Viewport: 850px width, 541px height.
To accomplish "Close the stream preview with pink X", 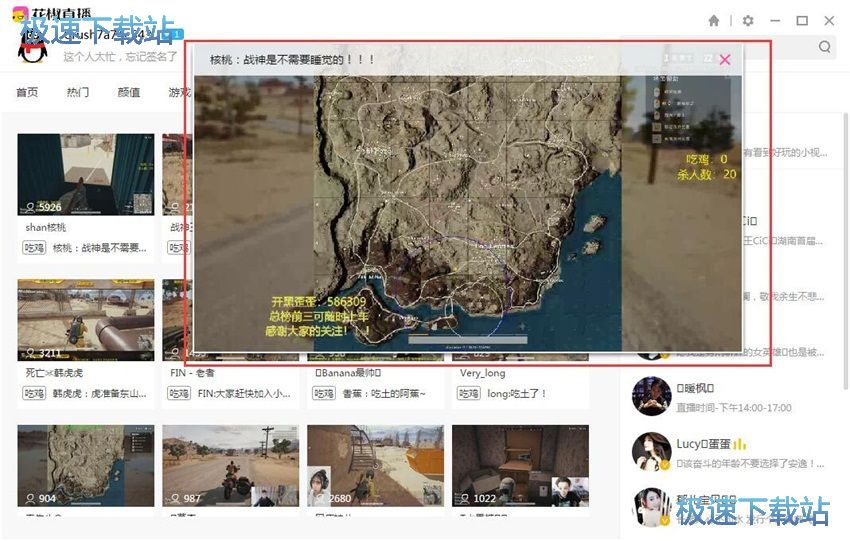I will 725,60.
